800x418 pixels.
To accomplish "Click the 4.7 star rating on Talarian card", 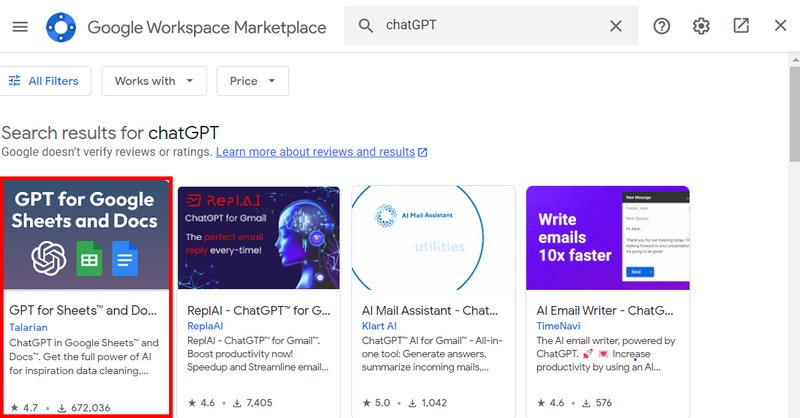I will tap(24, 408).
